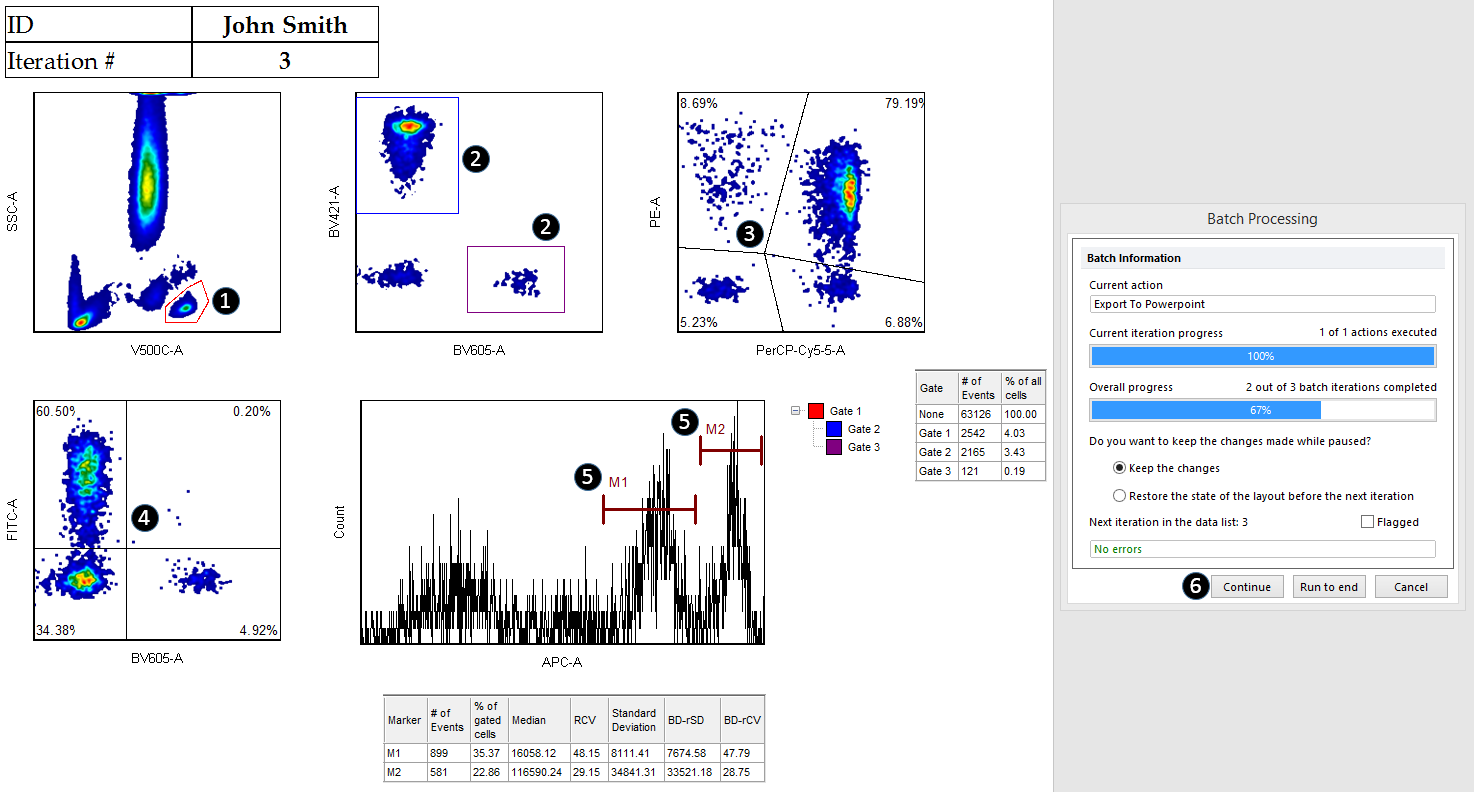Viewport: 1474px width, 792px height.
Task: Select the Keep the changes option
Action: pyautogui.click(x=1119, y=468)
